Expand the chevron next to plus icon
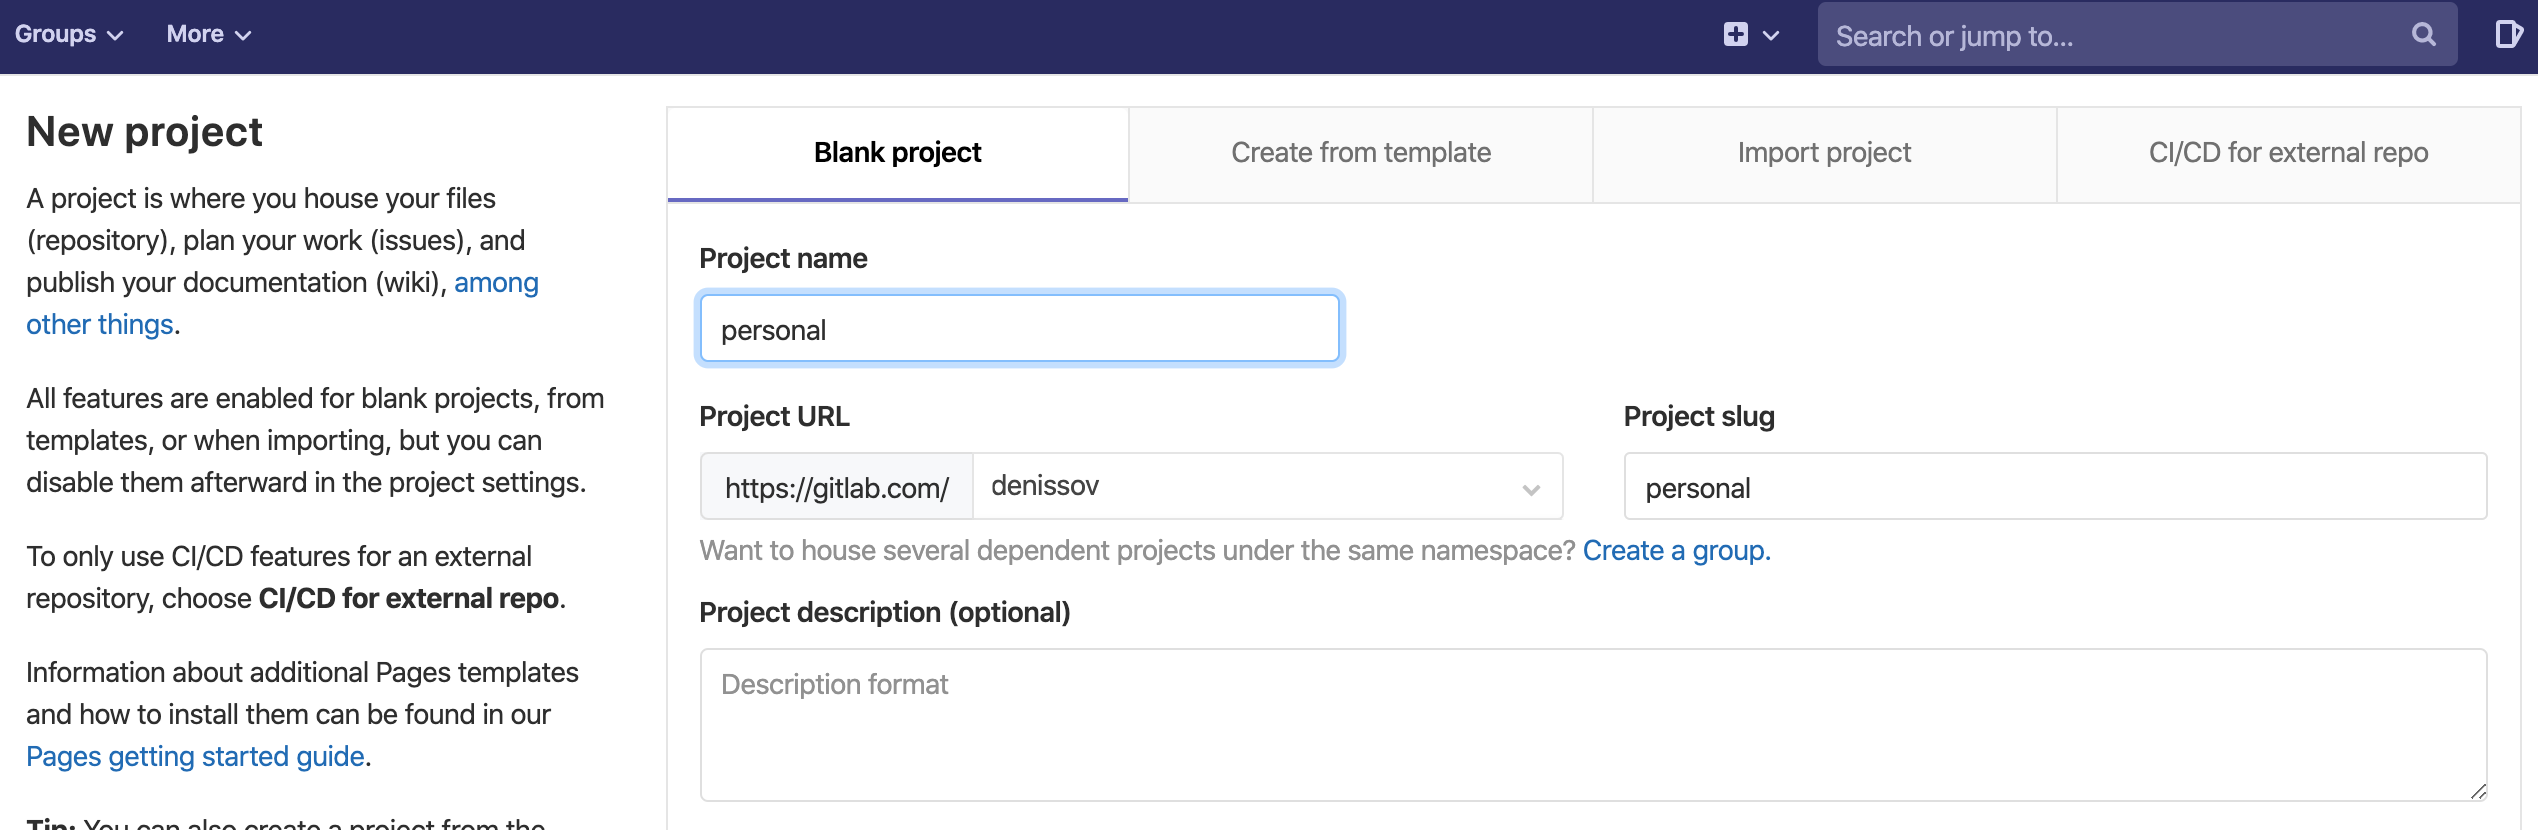 (x=1771, y=36)
